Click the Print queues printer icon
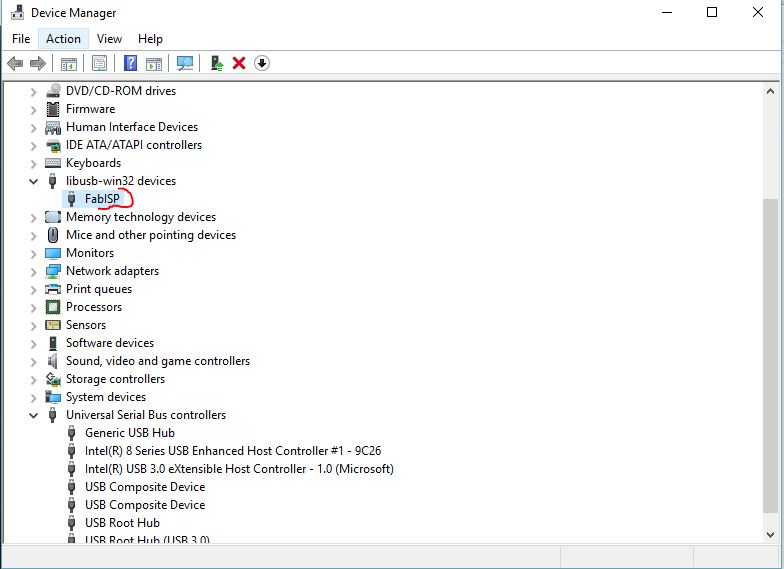784x569 pixels. click(53, 289)
